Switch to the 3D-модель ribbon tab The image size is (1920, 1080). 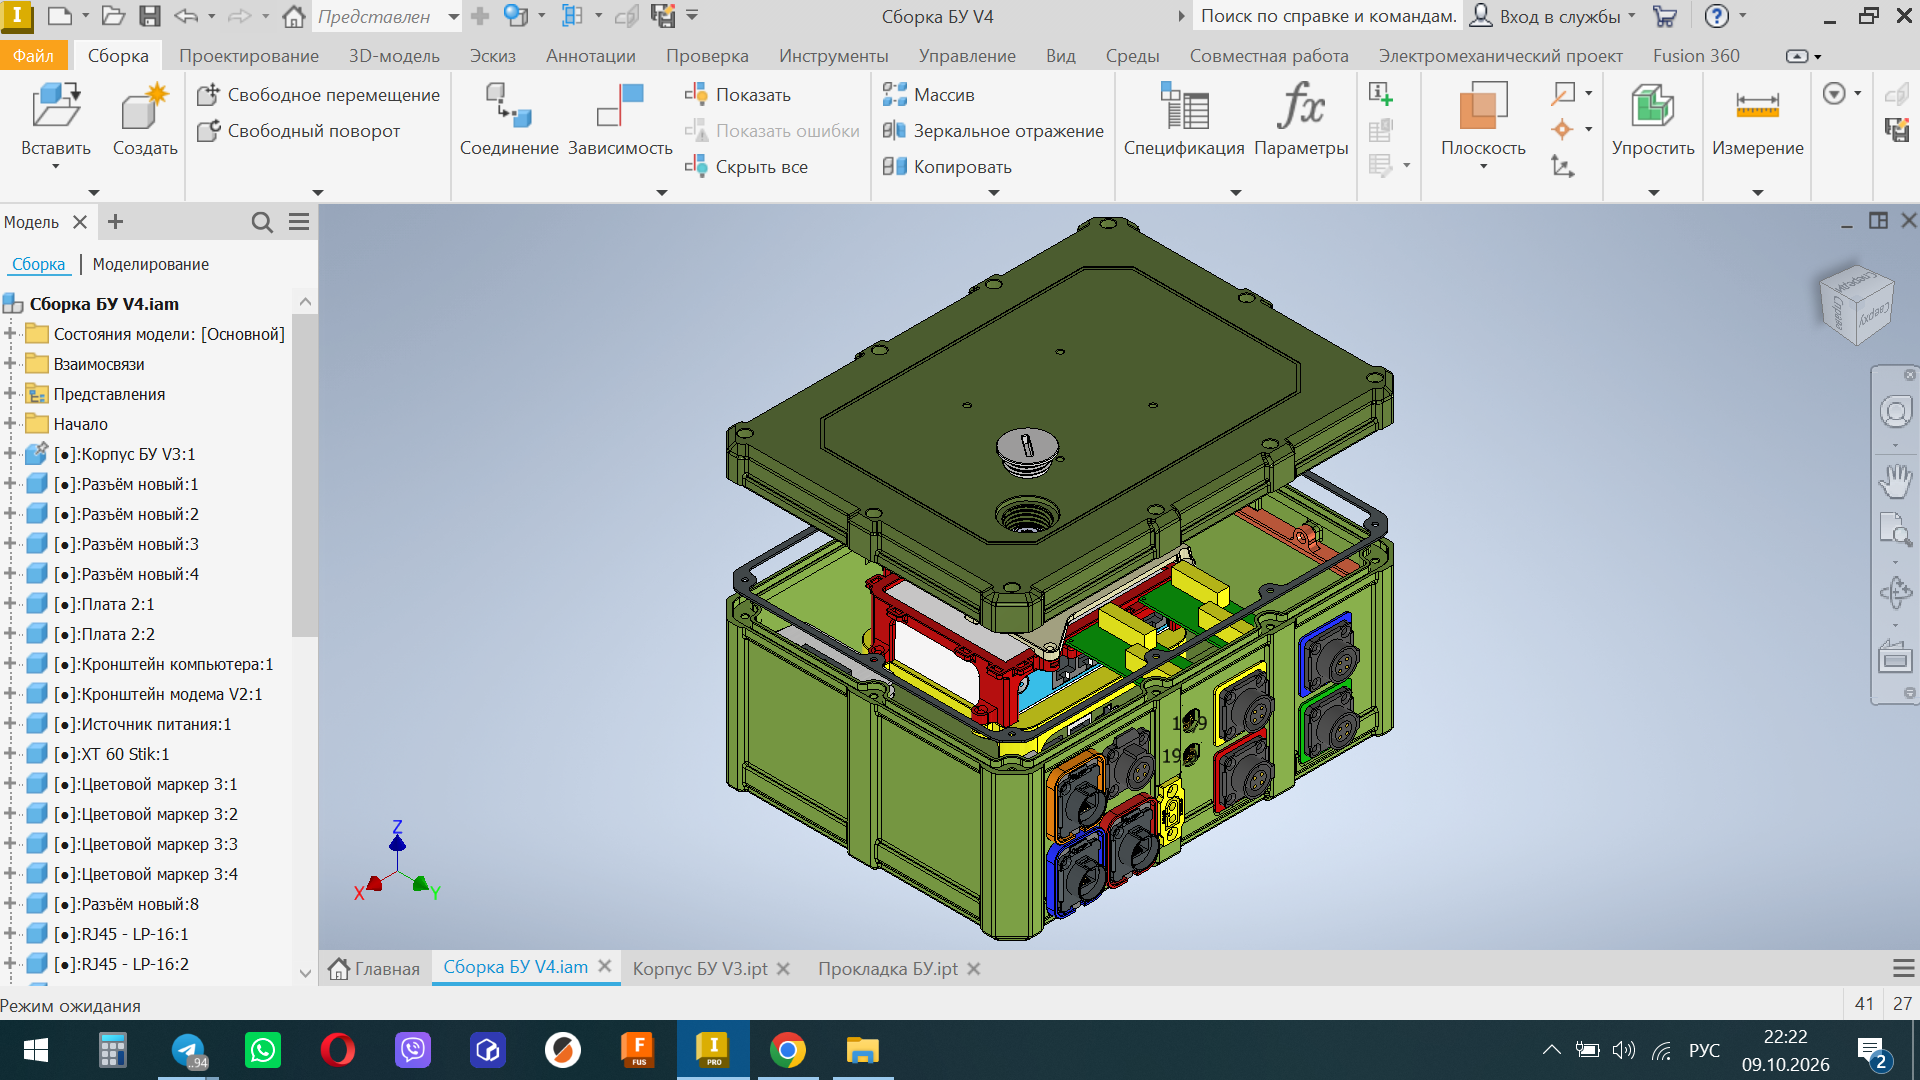coord(394,56)
